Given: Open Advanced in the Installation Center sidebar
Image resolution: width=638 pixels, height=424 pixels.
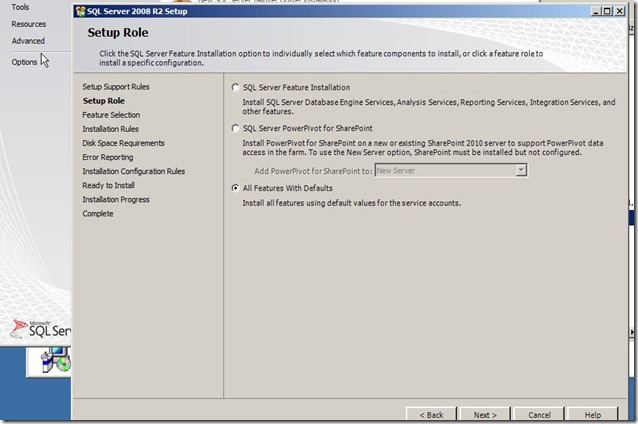Looking at the screenshot, I should tap(28, 41).
